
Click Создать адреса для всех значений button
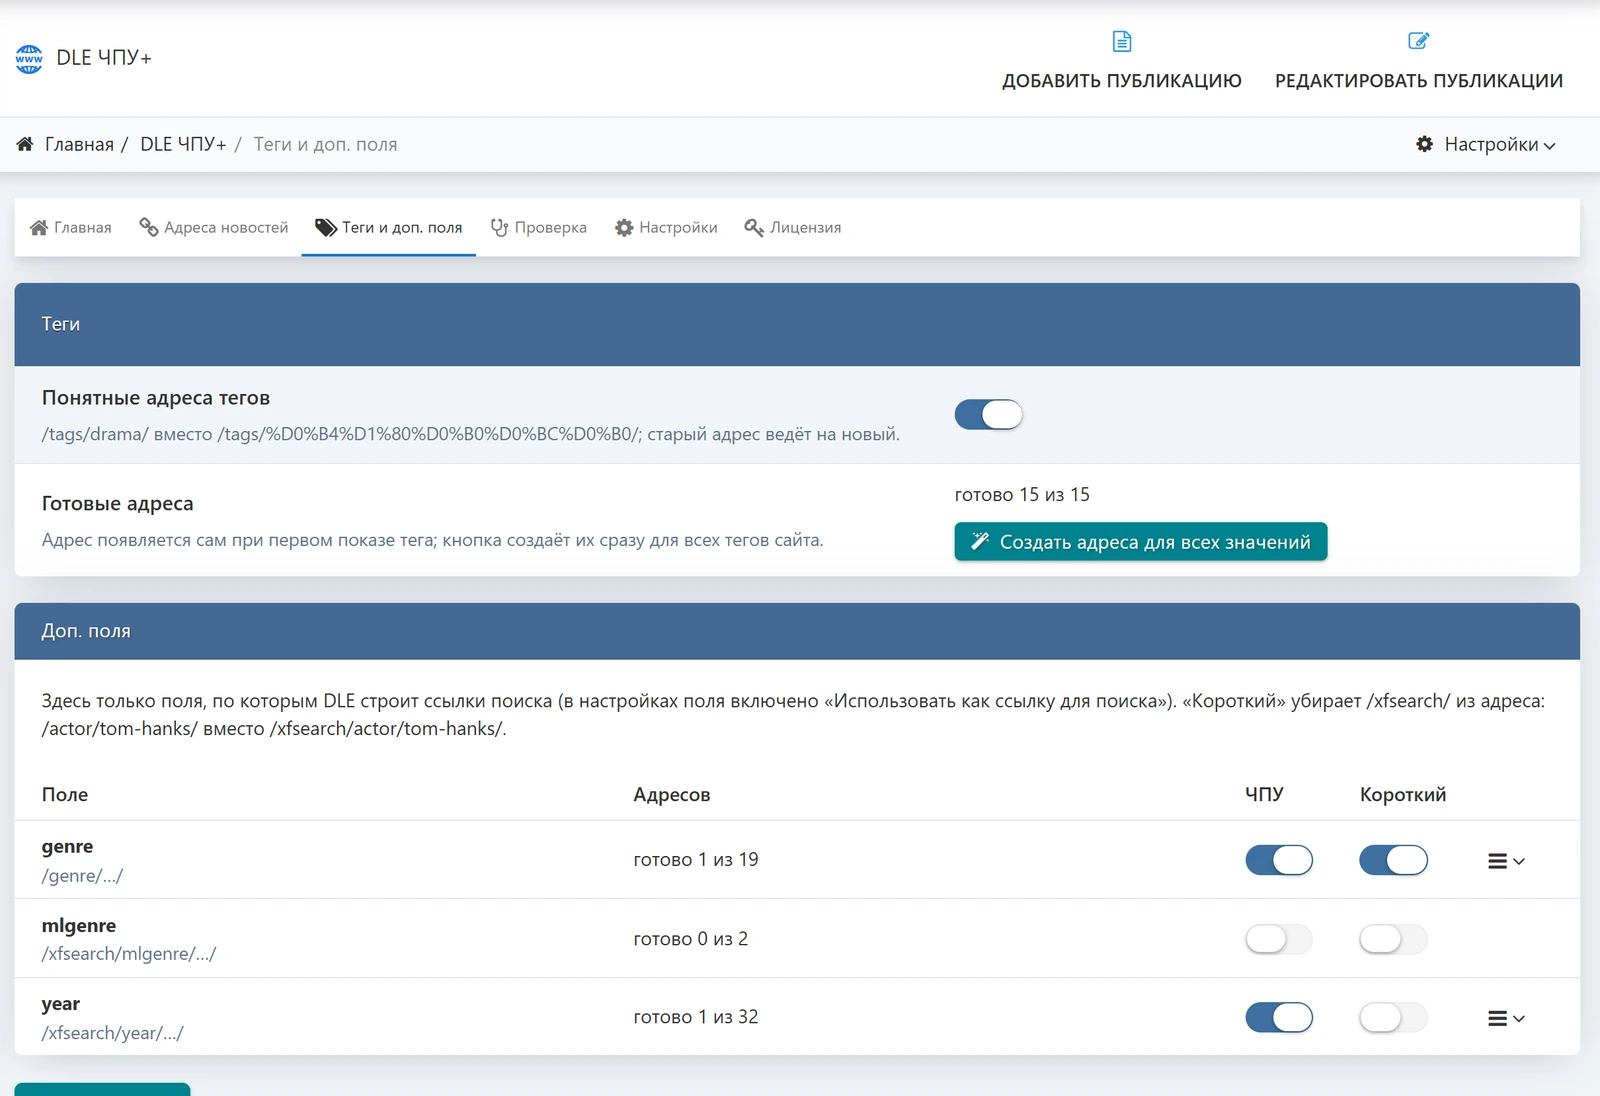click(x=1141, y=542)
